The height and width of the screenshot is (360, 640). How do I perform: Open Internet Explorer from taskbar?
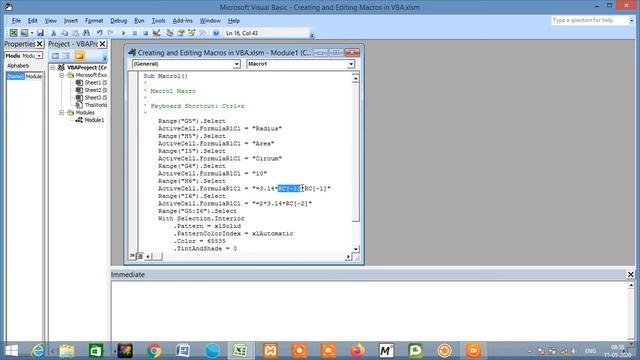tap(38, 351)
